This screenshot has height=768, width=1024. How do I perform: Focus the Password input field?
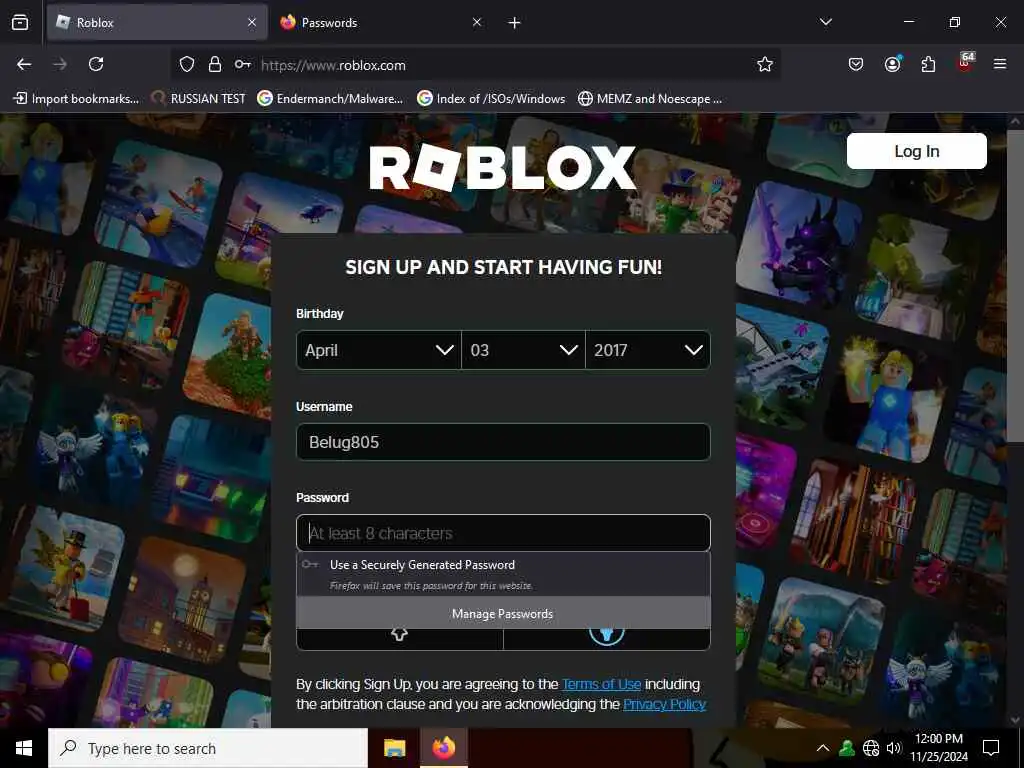[503, 533]
